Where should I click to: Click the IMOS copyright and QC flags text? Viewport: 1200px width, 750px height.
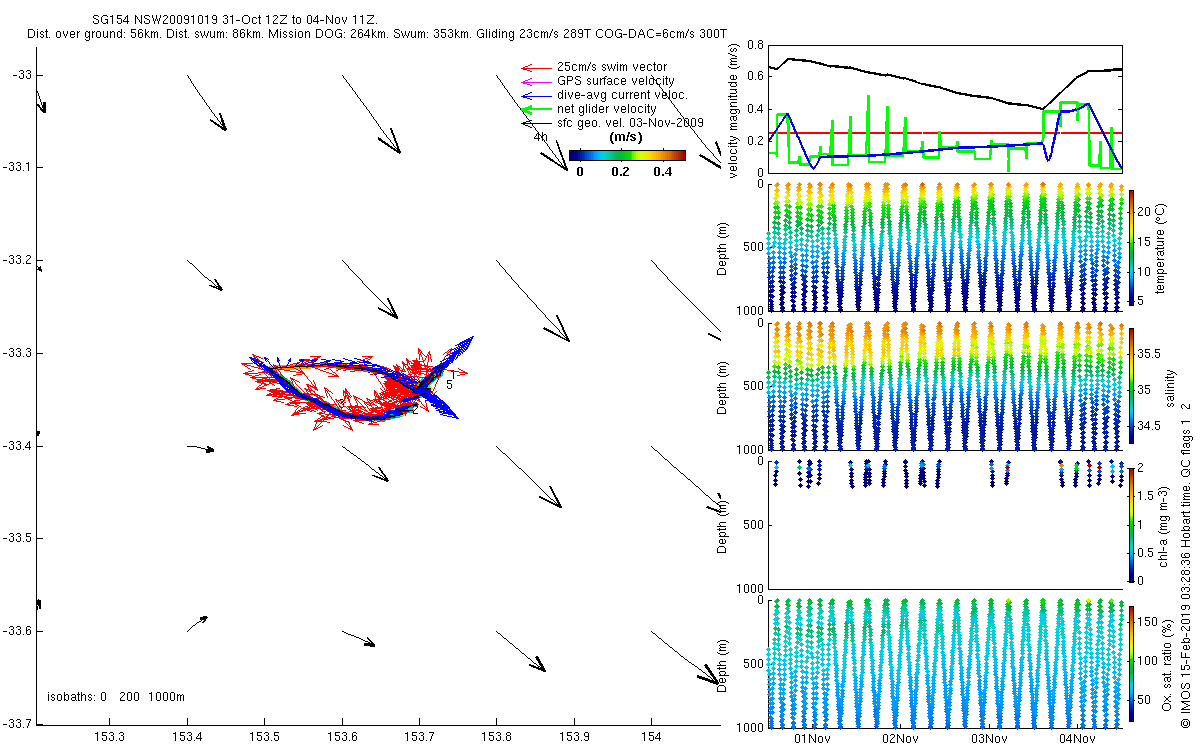1186,564
